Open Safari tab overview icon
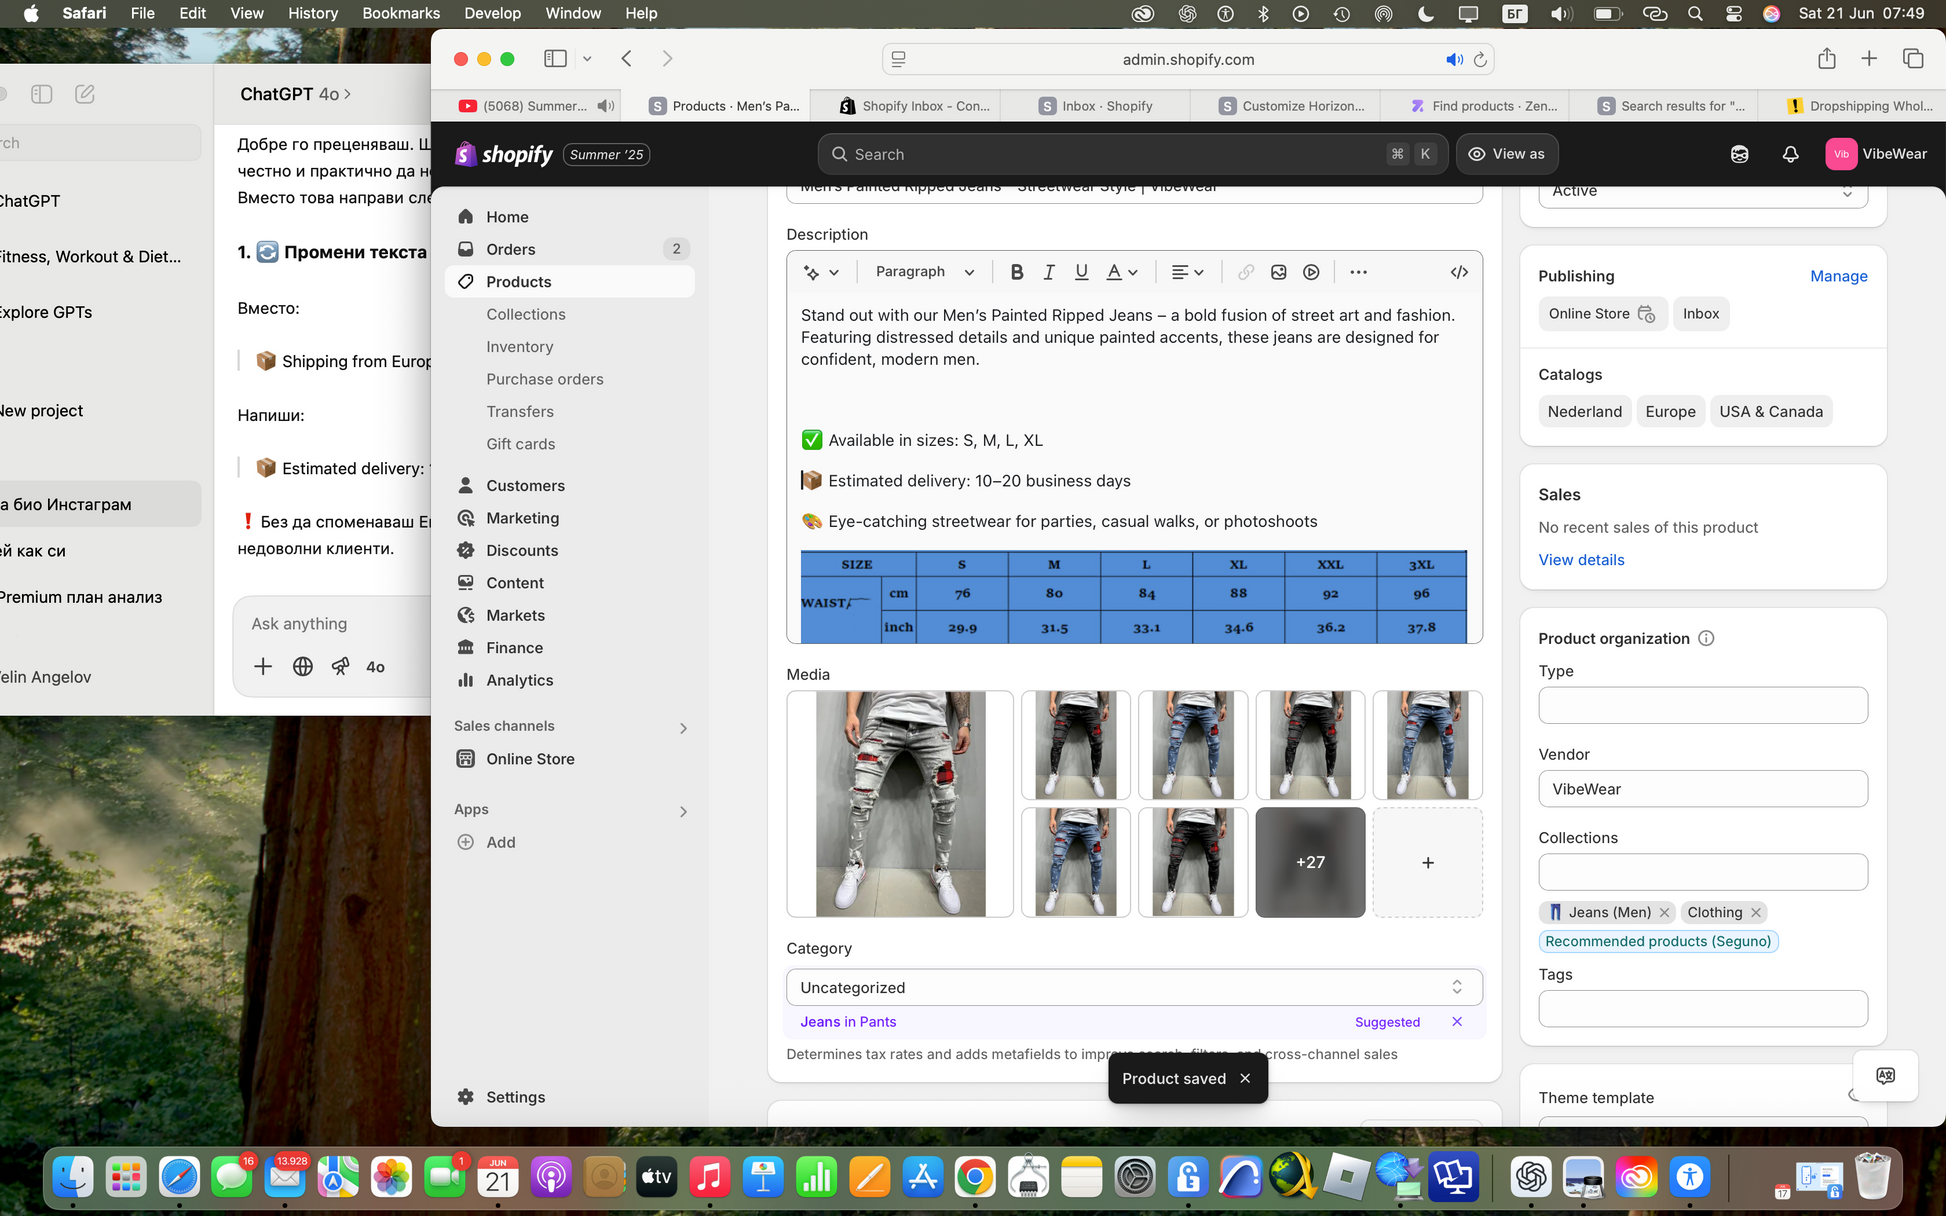 click(x=1912, y=59)
